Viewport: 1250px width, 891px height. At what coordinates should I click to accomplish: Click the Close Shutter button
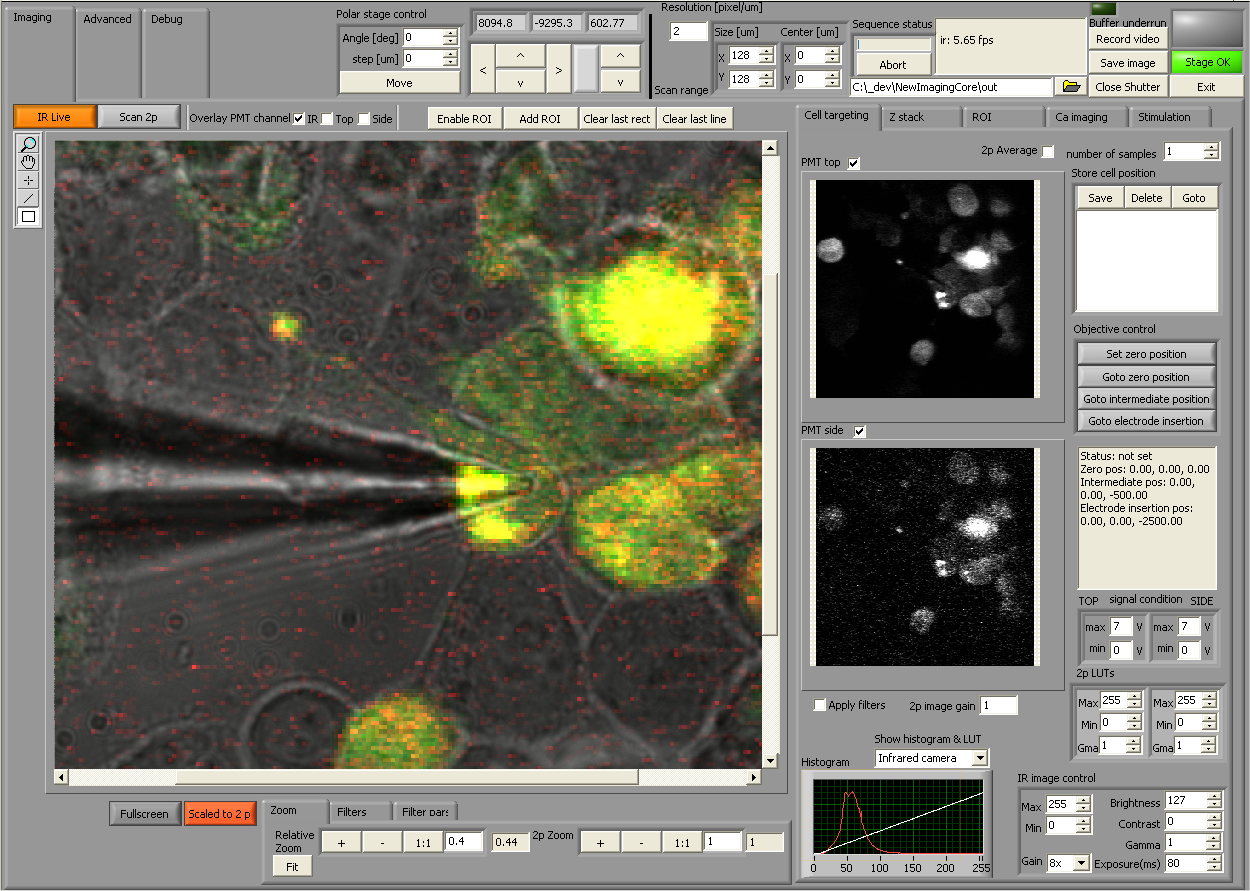click(1127, 87)
